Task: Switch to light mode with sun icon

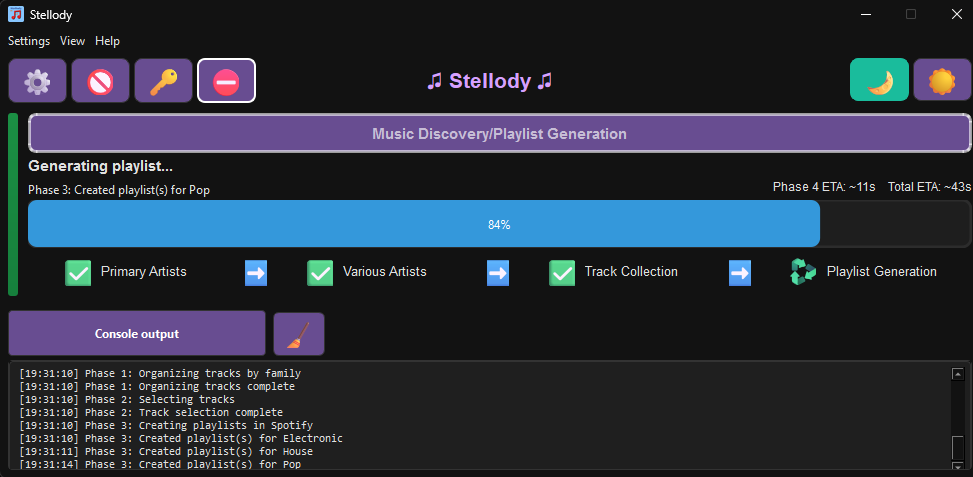Action: click(x=942, y=80)
